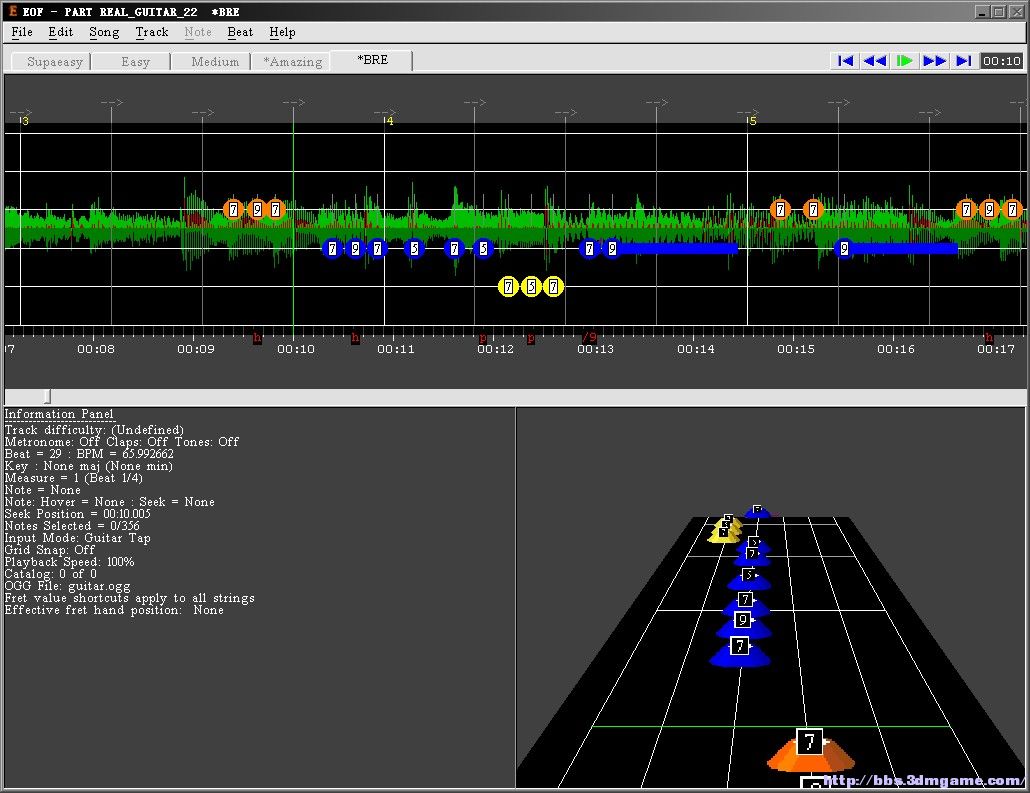Click the 00:16 timestamp on the timeline

pos(896,349)
